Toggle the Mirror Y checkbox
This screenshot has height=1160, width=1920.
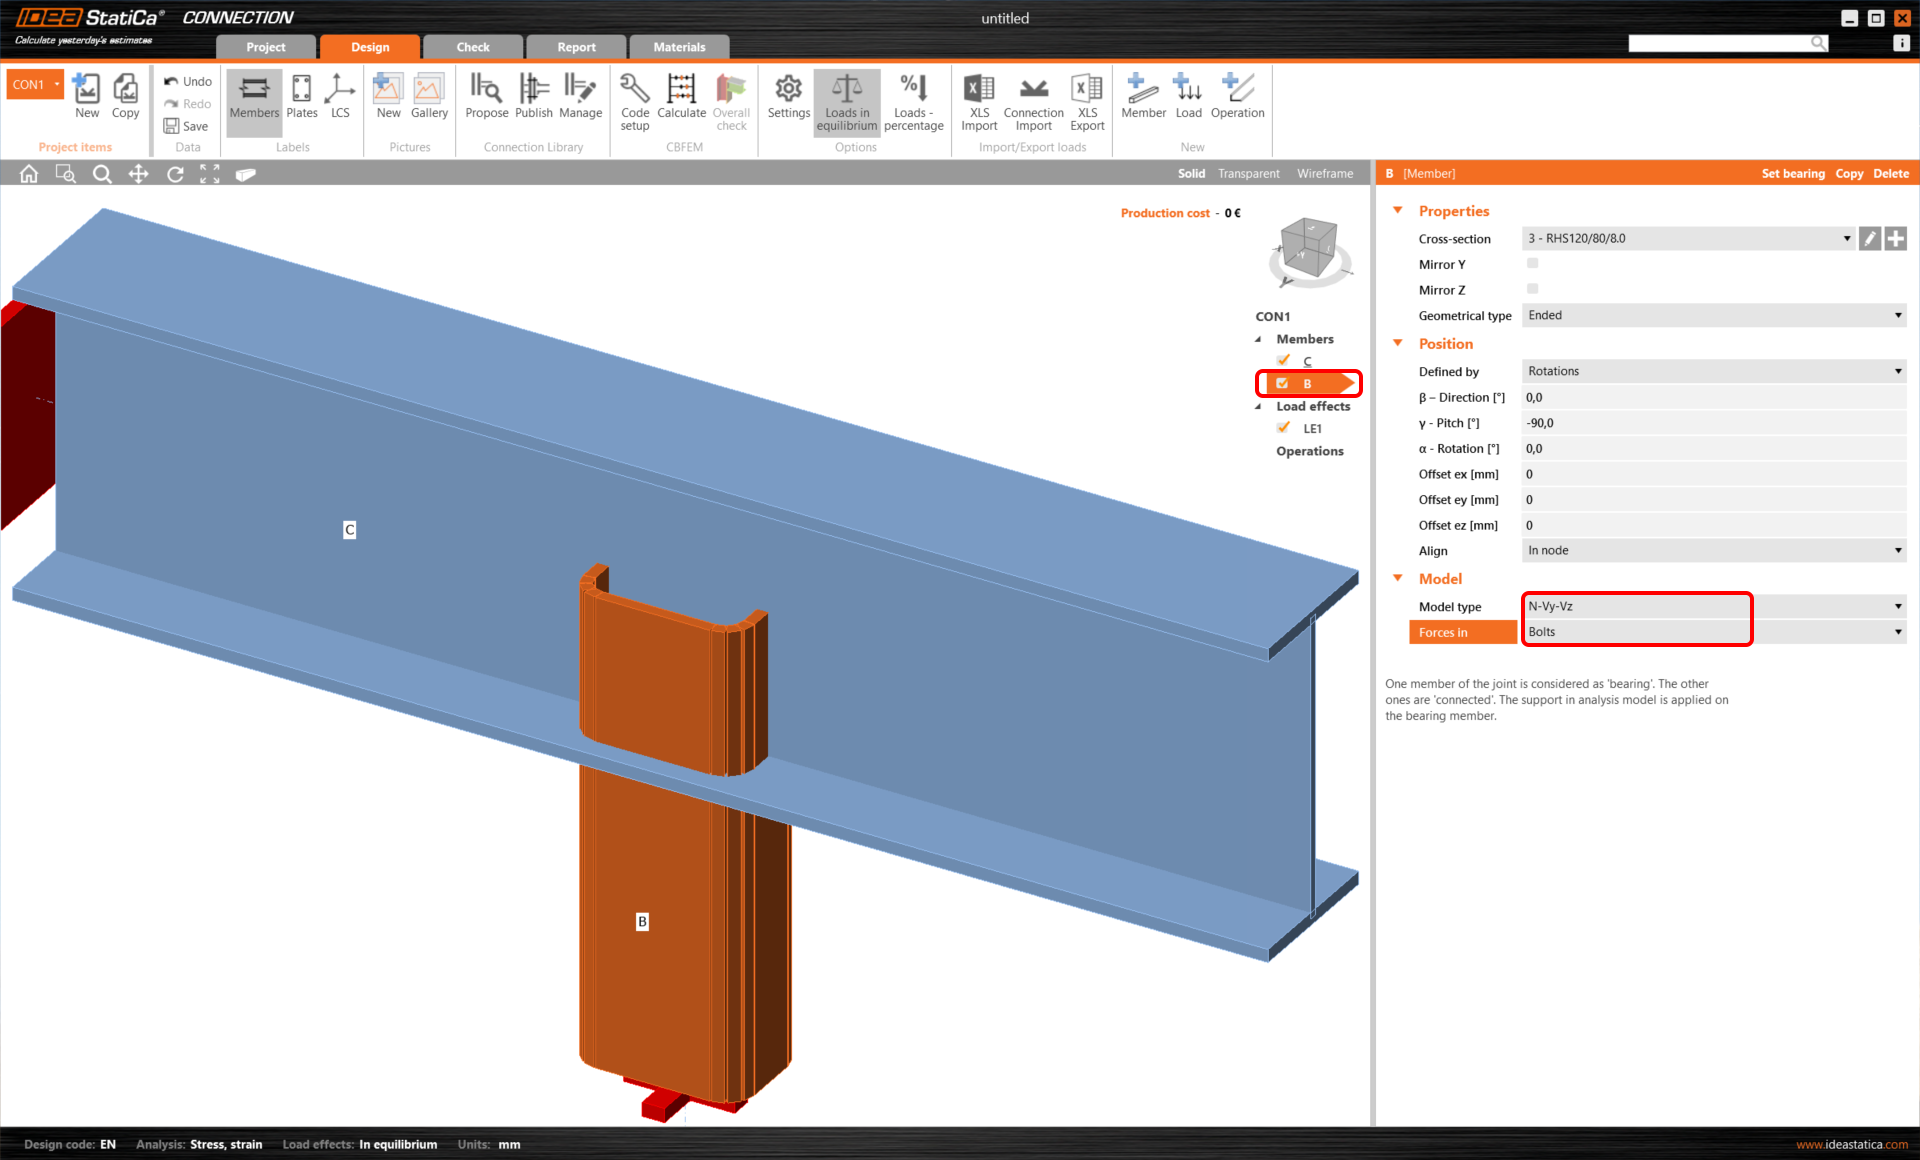click(1532, 264)
